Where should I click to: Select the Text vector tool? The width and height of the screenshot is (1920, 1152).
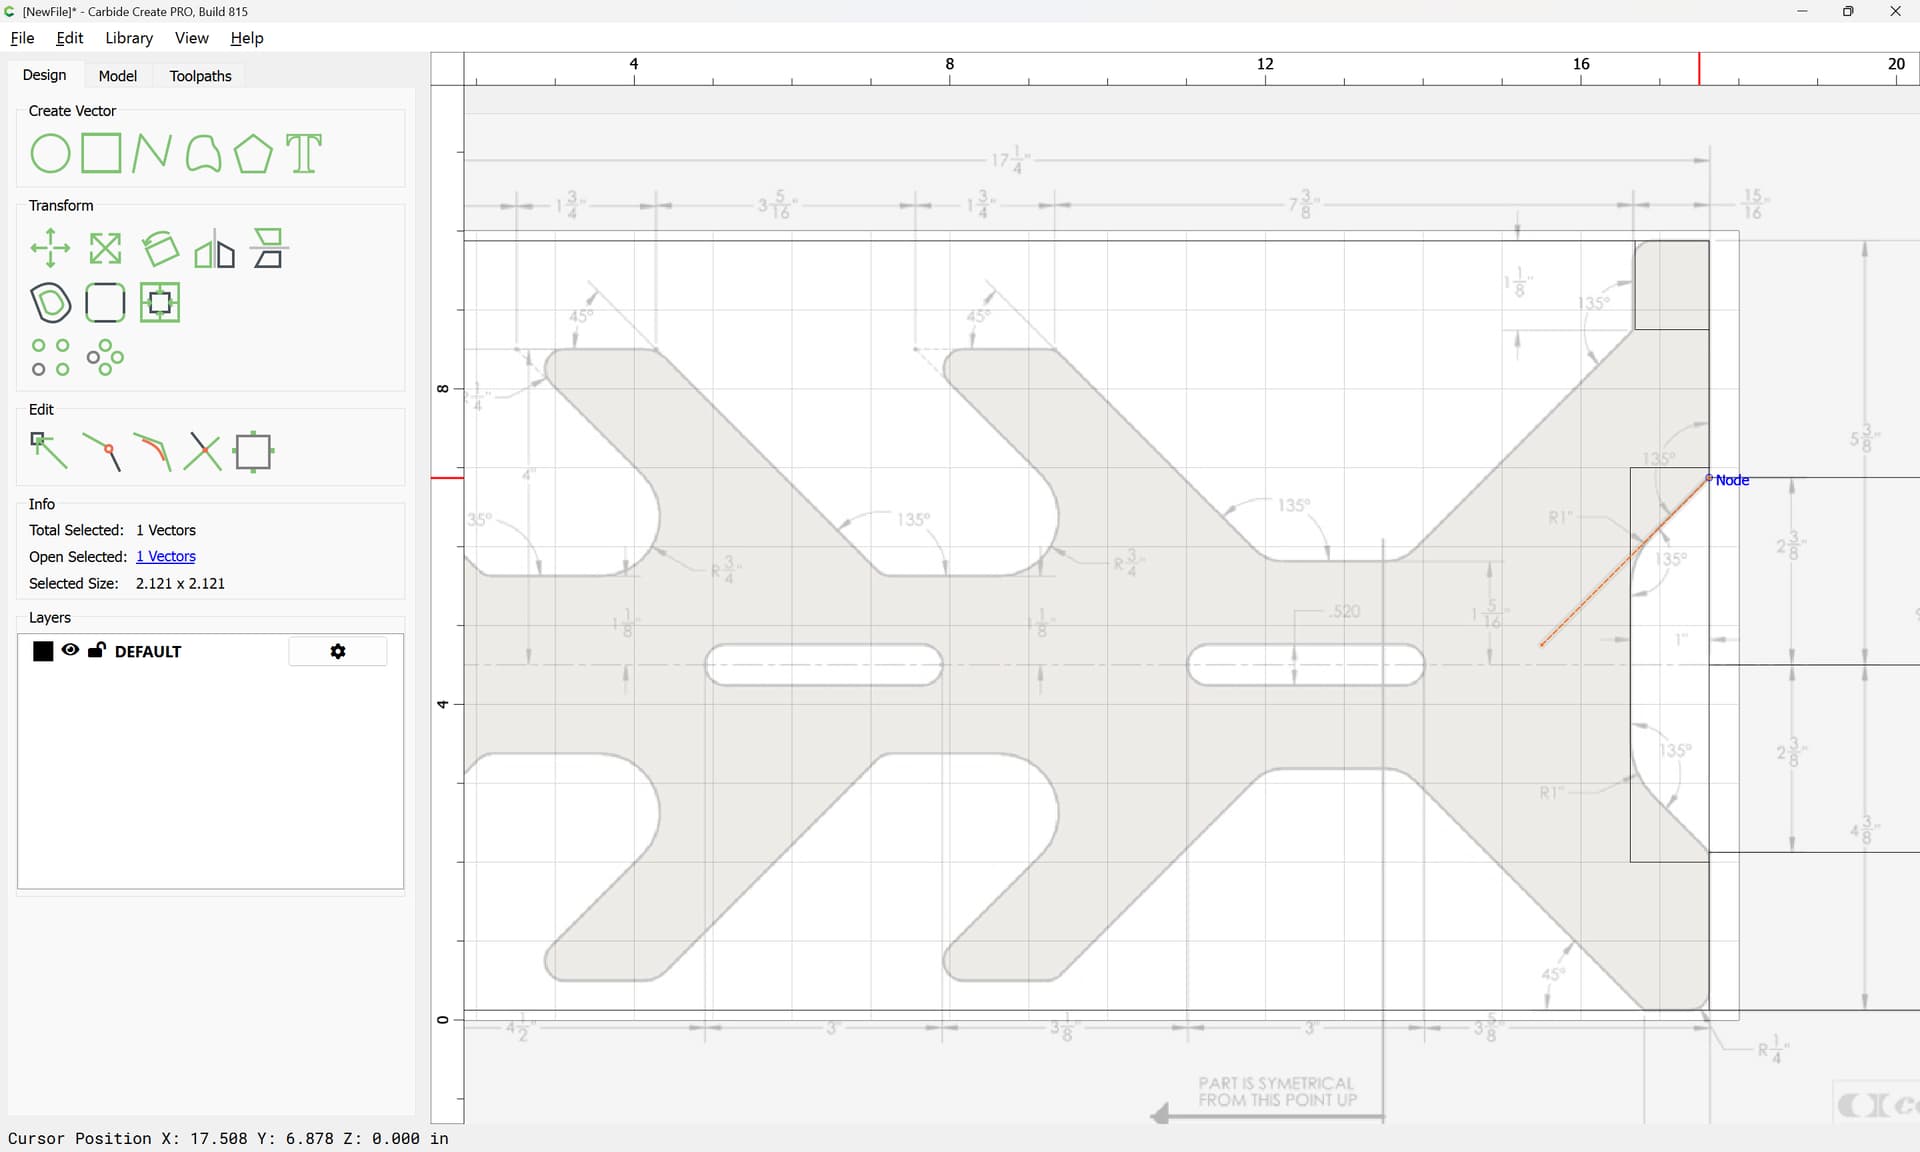click(304, 154)
